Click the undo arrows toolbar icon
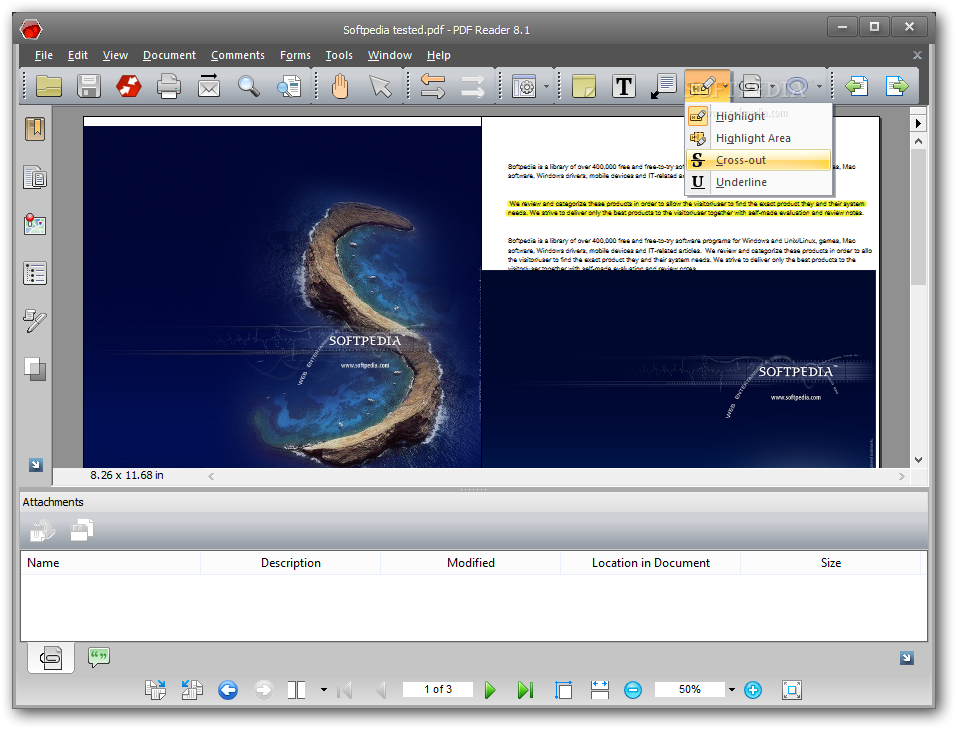Viewport: 956px width, 729px height. point(433,87)
